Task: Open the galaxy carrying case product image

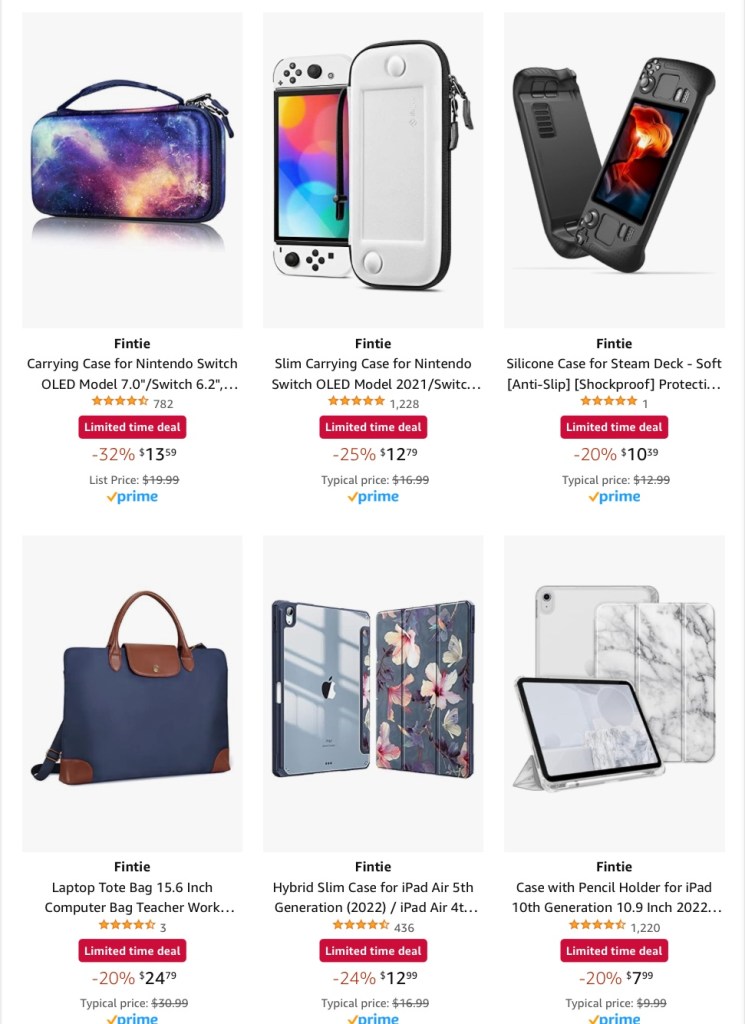Action: (x=132, y=170)
